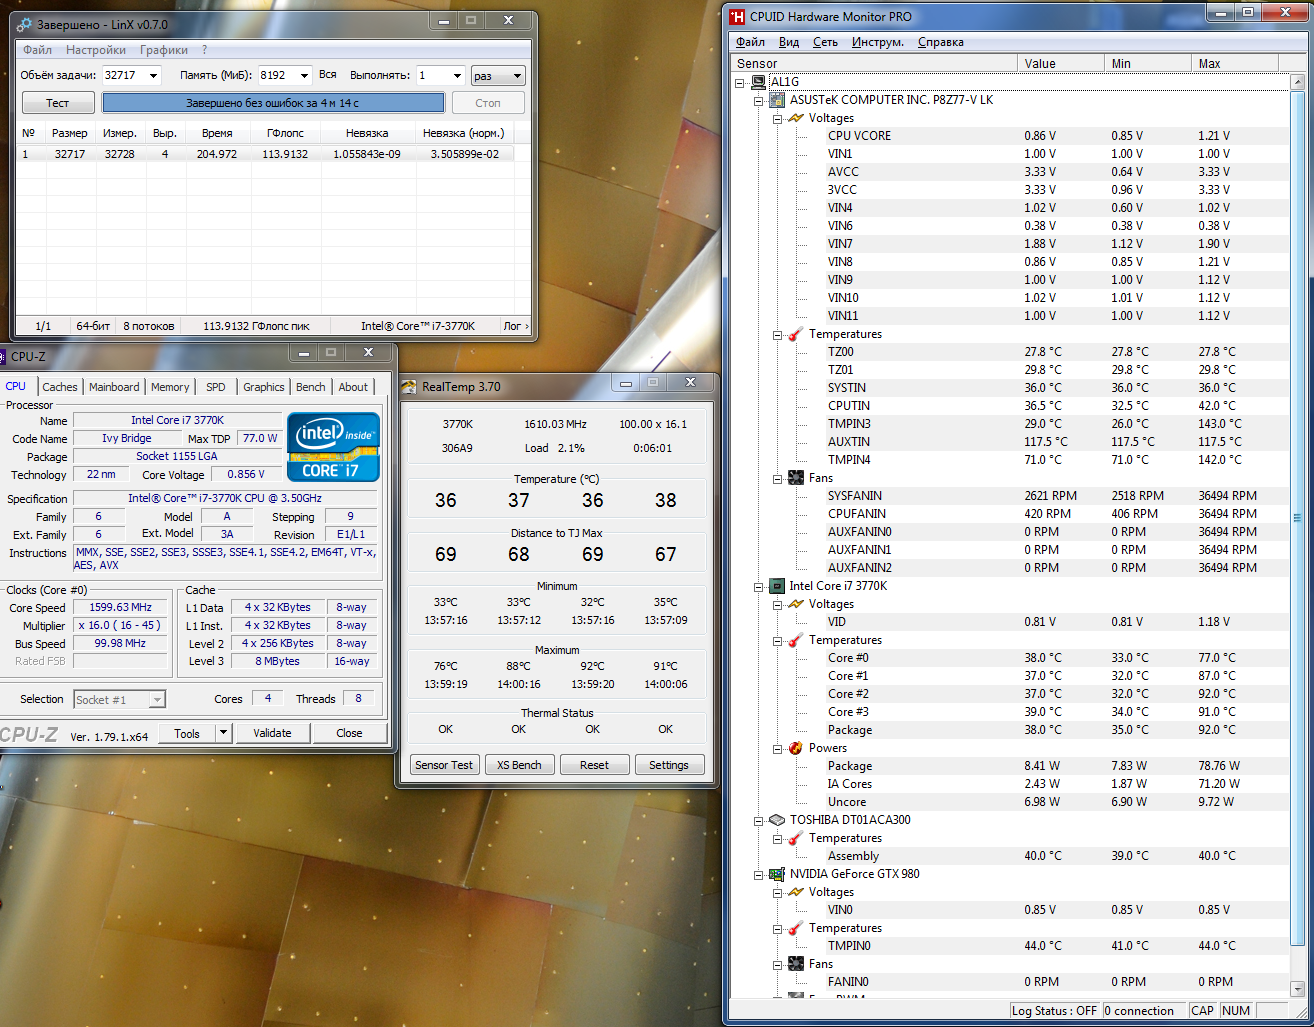Click the fan icon of ASUSTeK Fans

[x=796, y=478]
